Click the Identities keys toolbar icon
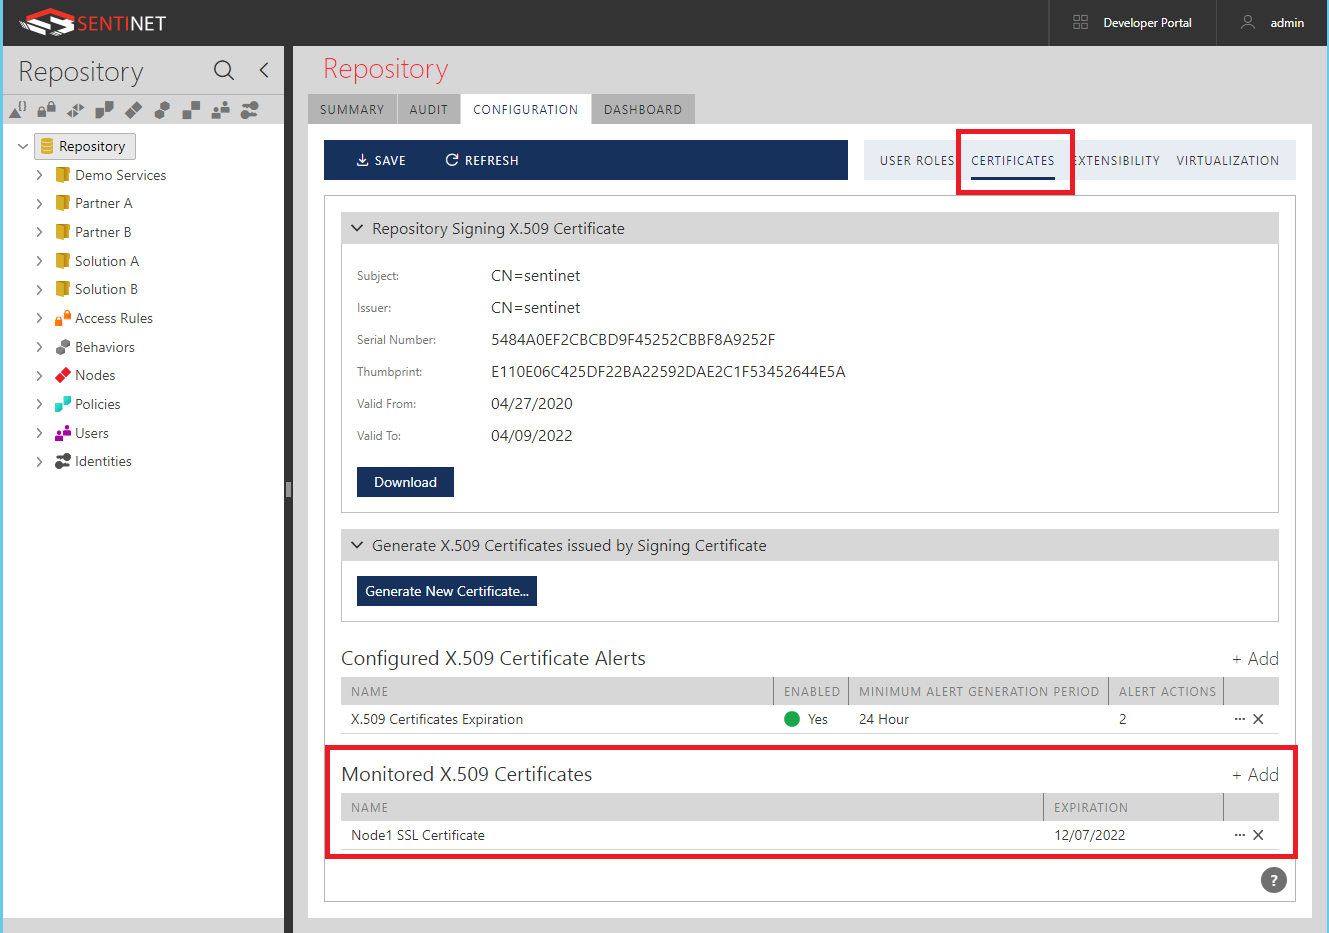This screenshot has width=1329, height=933. pyautogui.click(x=249, y=109)
